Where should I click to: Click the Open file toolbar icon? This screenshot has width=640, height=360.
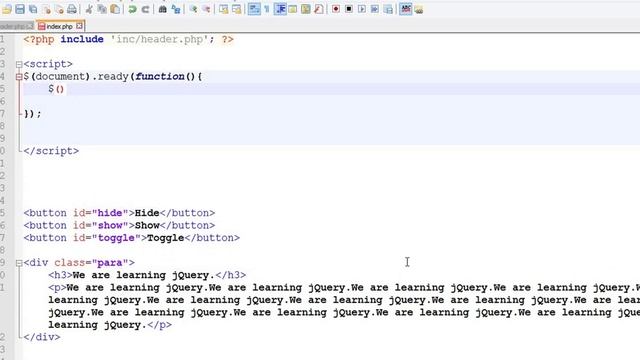(x=7, y=9)
